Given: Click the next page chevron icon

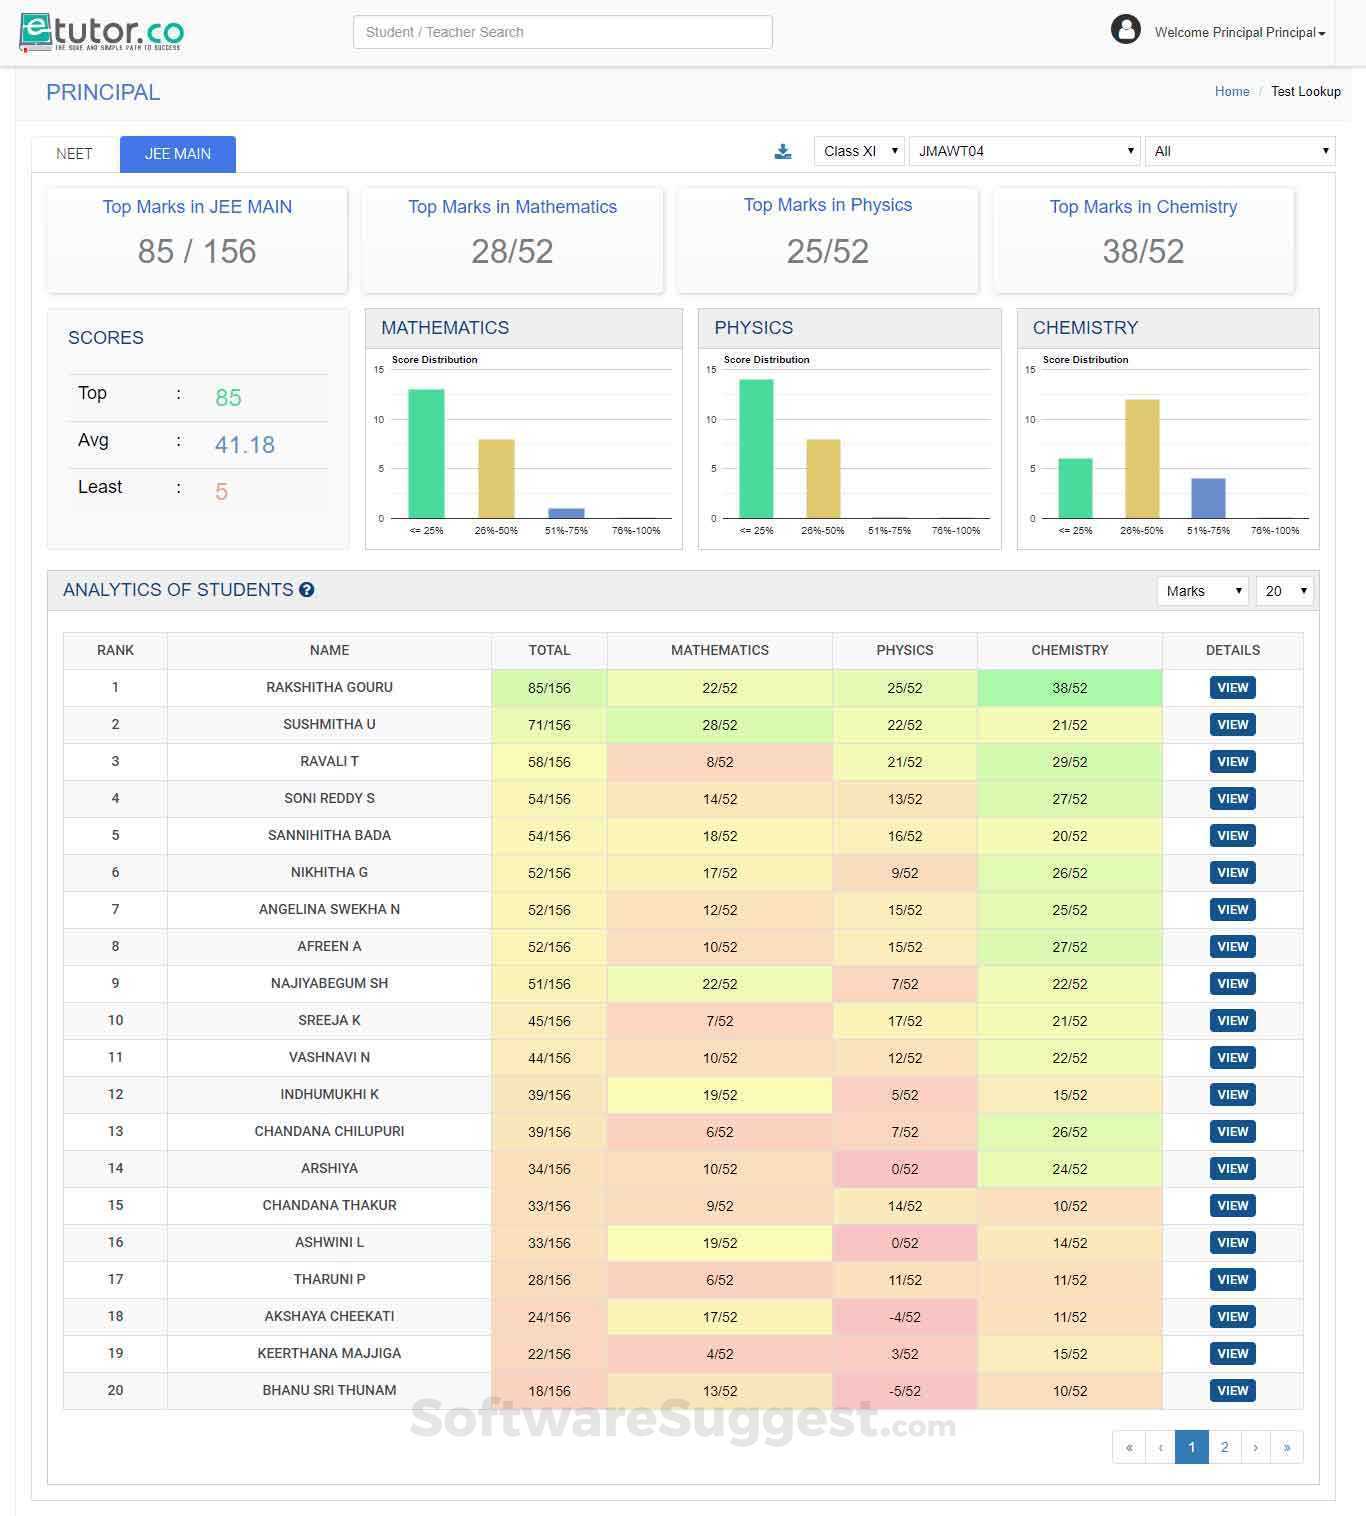Looking at the screenshot, I should [x=1256, y=1447].
